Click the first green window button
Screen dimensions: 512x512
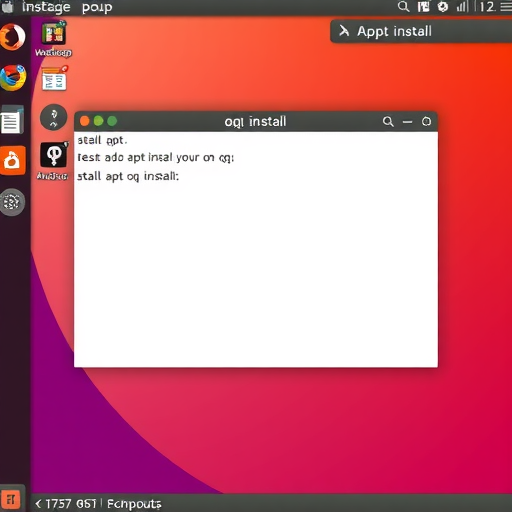click(x=98, y=121)
